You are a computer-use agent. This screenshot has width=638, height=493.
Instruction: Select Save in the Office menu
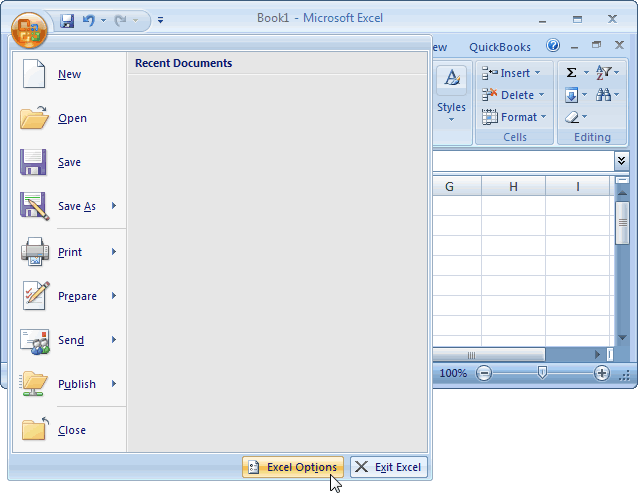(x=69, y=162)
